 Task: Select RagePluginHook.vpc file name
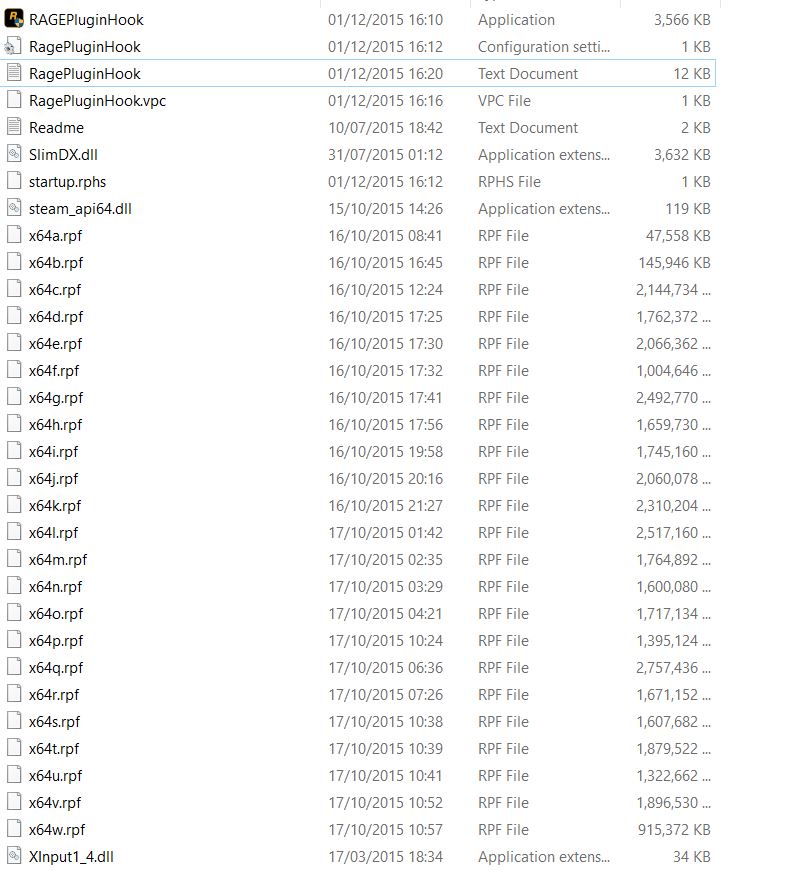pos(98,100)
